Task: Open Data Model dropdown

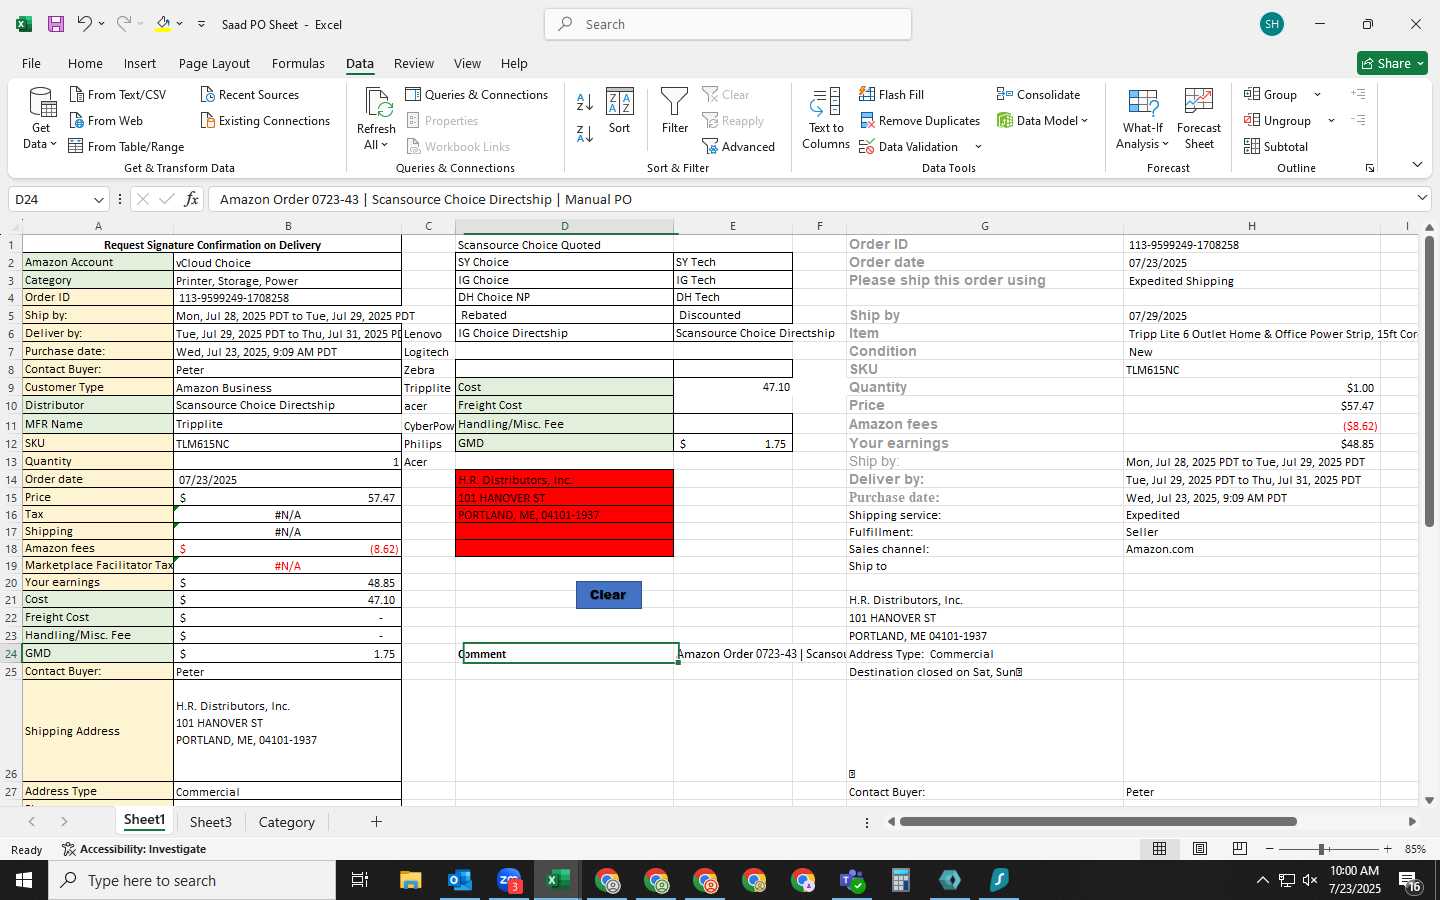Action: click(1042, 120)
